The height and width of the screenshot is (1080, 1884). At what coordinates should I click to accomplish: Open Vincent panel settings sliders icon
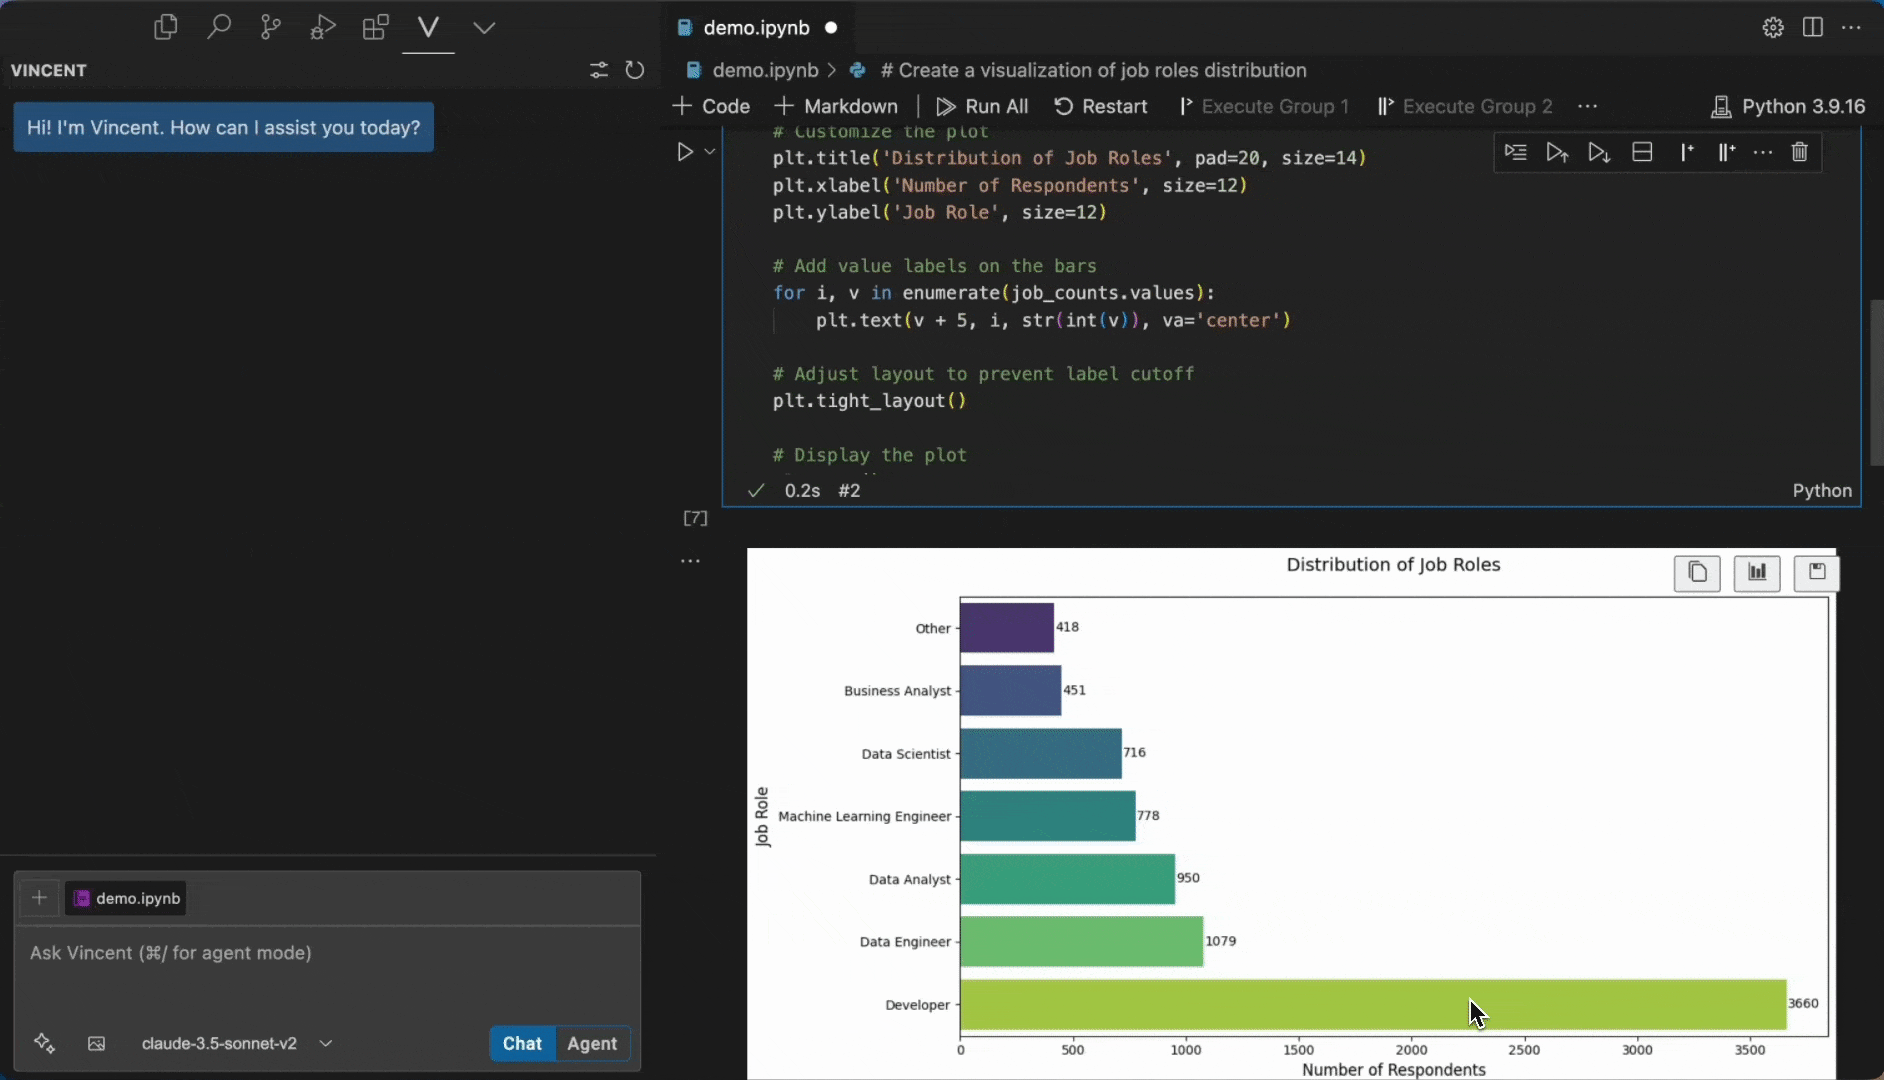pyautogui.click(x=598, y=70)
